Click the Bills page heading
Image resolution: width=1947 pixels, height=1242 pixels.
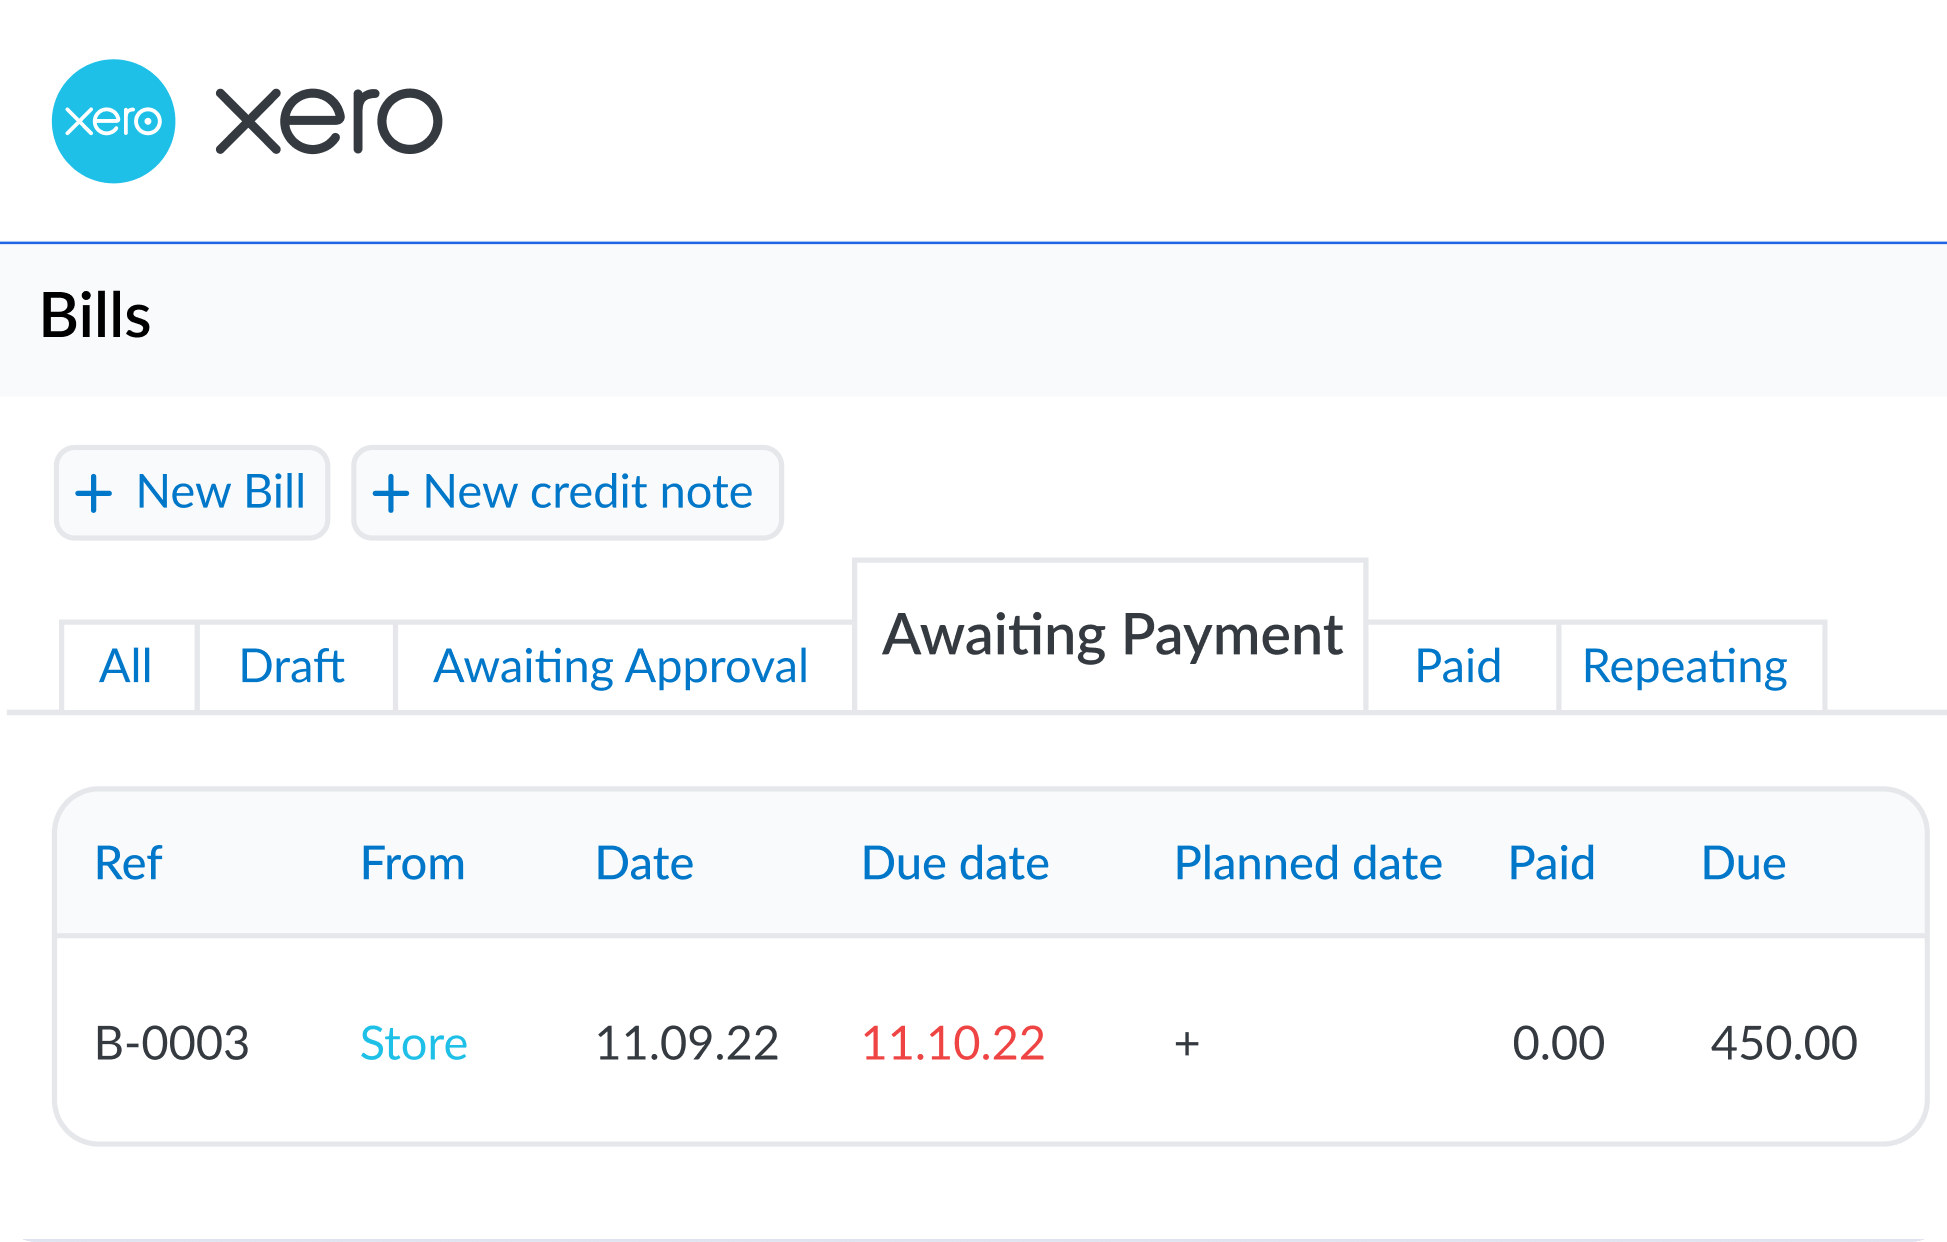[96, 316]
